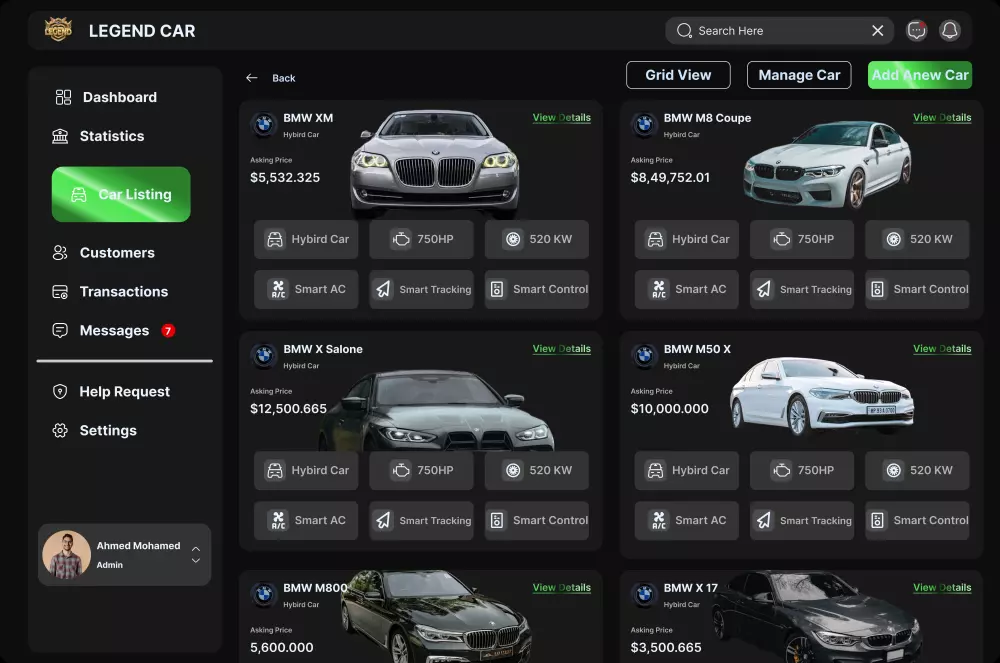Click Smart AC chip on BMW M8 Coupe card
Screen dimensions: 1000x663
coord(687,289)
